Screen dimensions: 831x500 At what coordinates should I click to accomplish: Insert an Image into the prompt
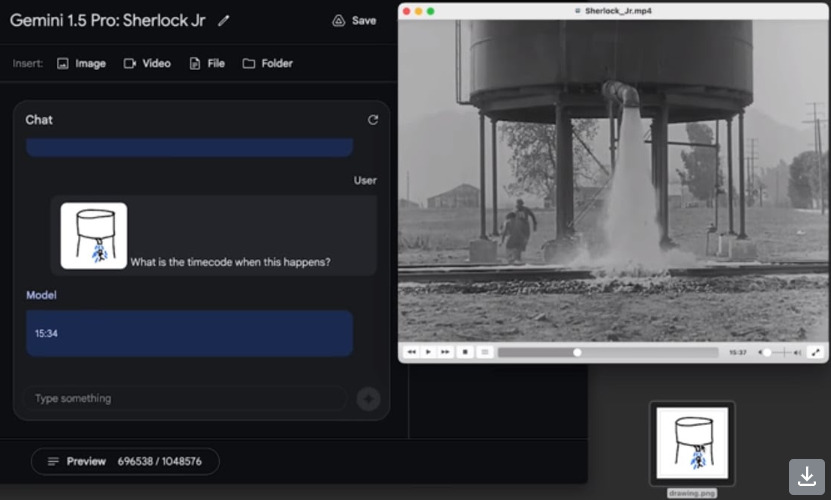click(x=82, y=64)
